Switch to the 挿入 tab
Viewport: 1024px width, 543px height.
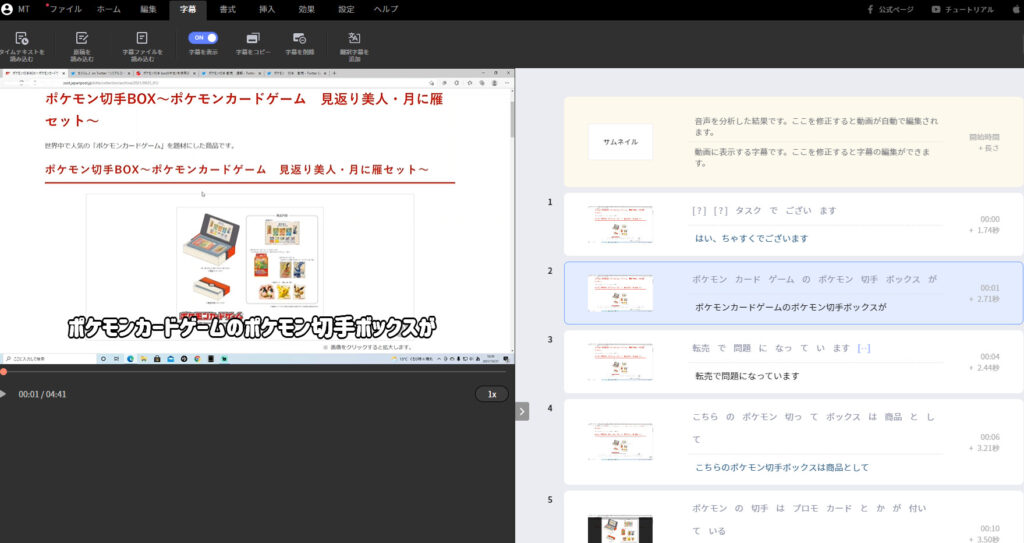tap(267, 9)
